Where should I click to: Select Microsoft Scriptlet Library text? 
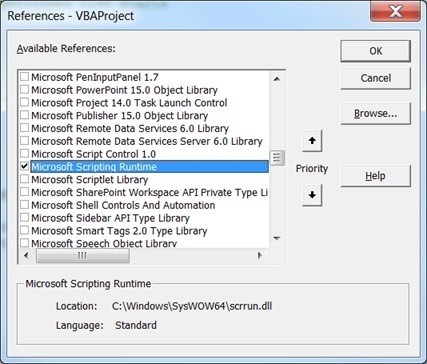coord(90,180)
